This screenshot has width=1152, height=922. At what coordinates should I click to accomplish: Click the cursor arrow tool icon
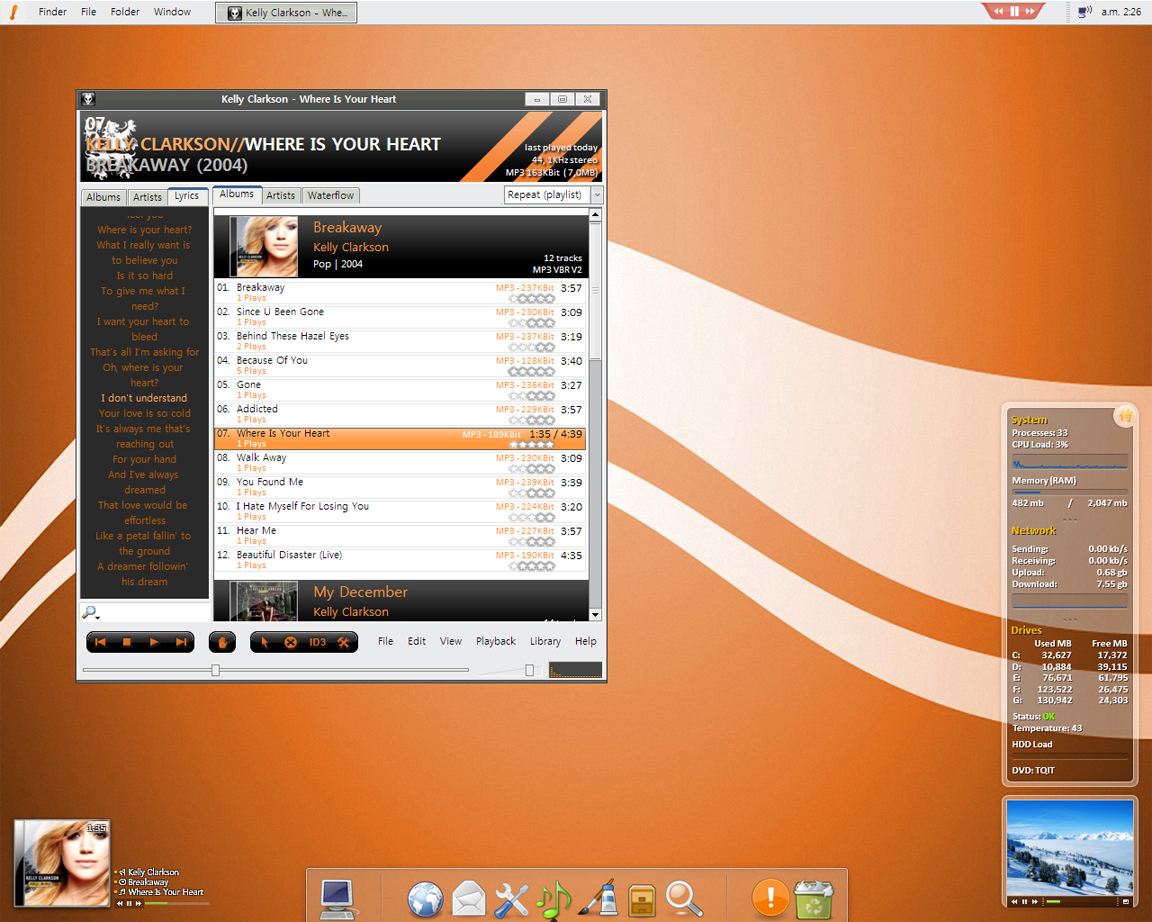[x=264, y=642]
